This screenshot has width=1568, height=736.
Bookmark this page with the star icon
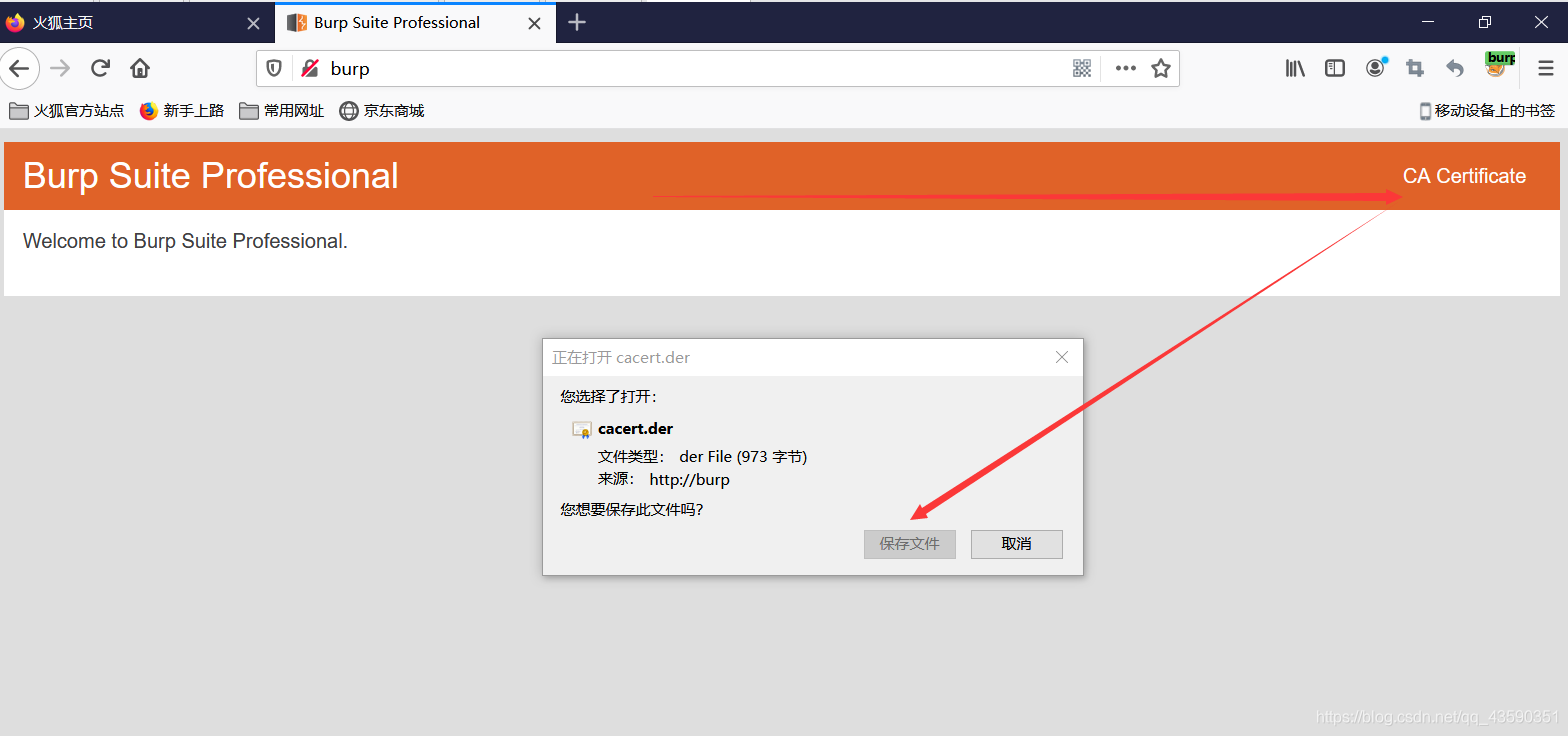[1160, 68]
